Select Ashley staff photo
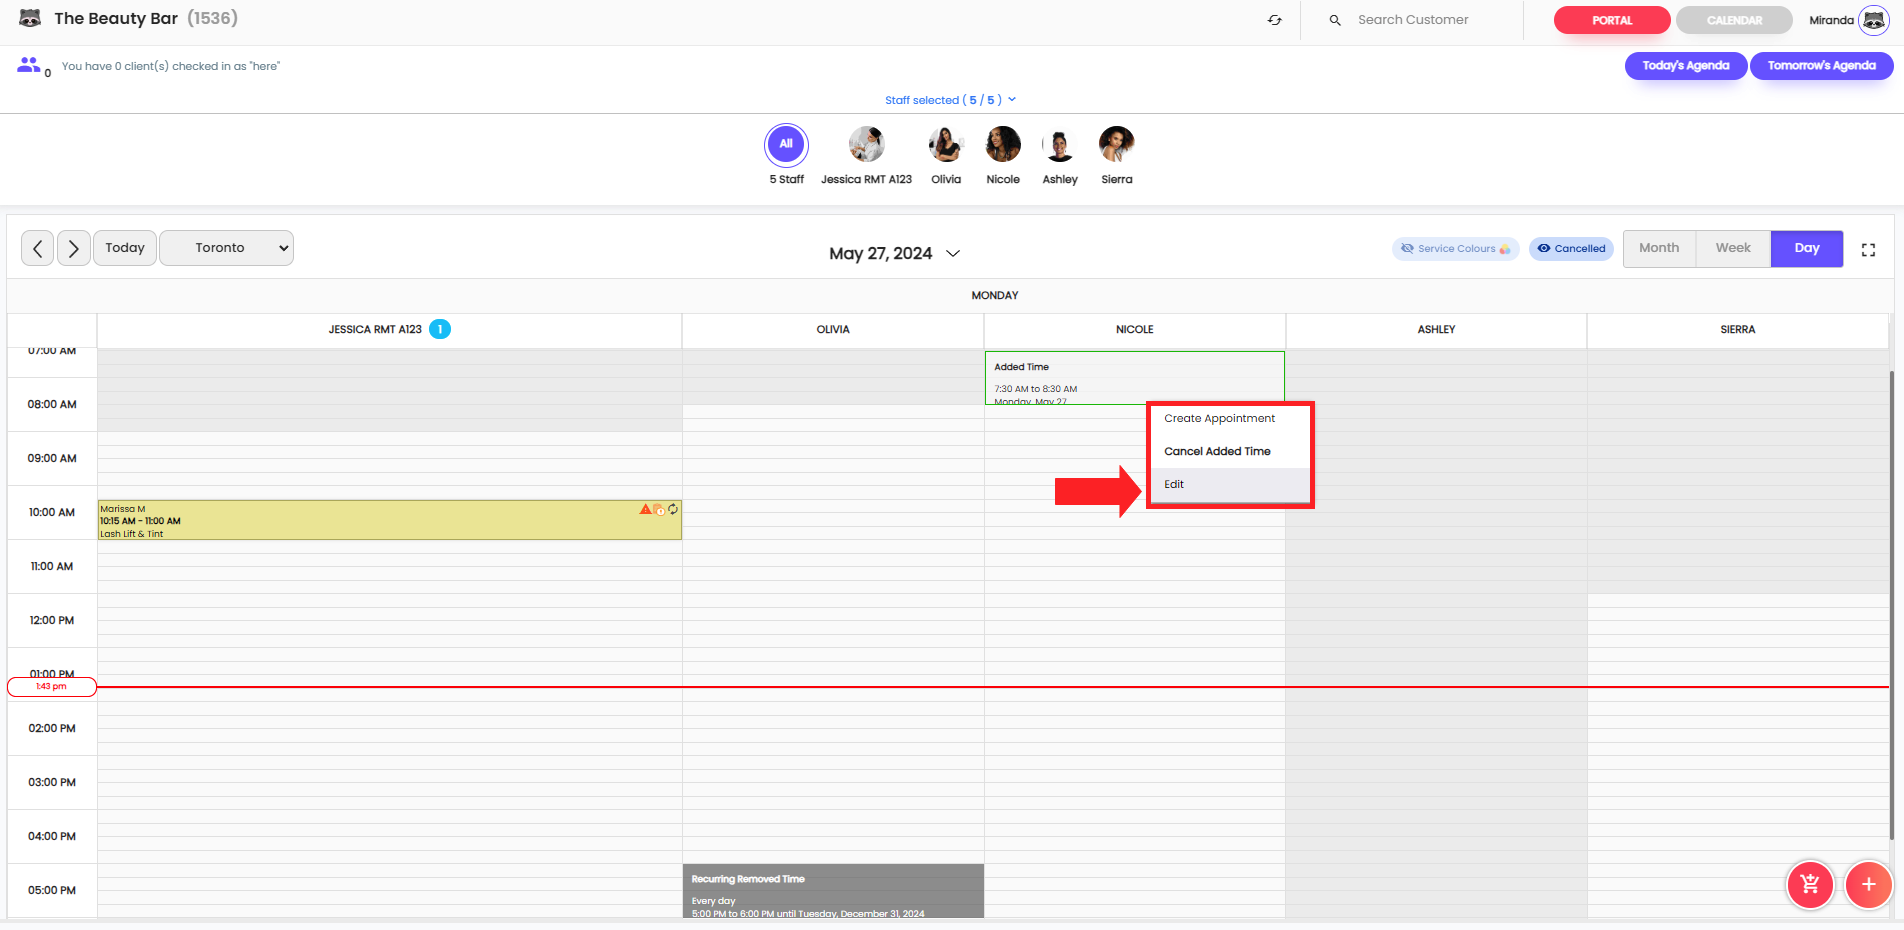The height and width of the screenshot is (930, 1904). pos(1060,144)
